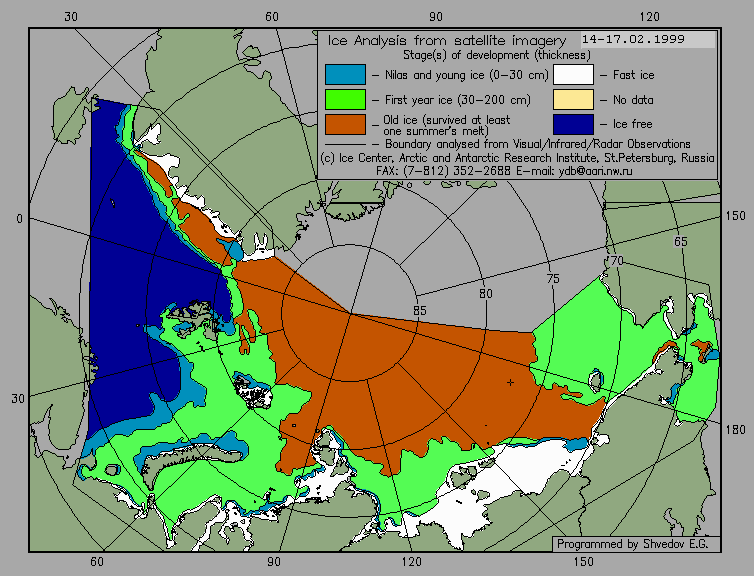Click 'Nilas and young ice (0-30 cm)' label
This screenshot has height=576, width=754.
[466, 75]
